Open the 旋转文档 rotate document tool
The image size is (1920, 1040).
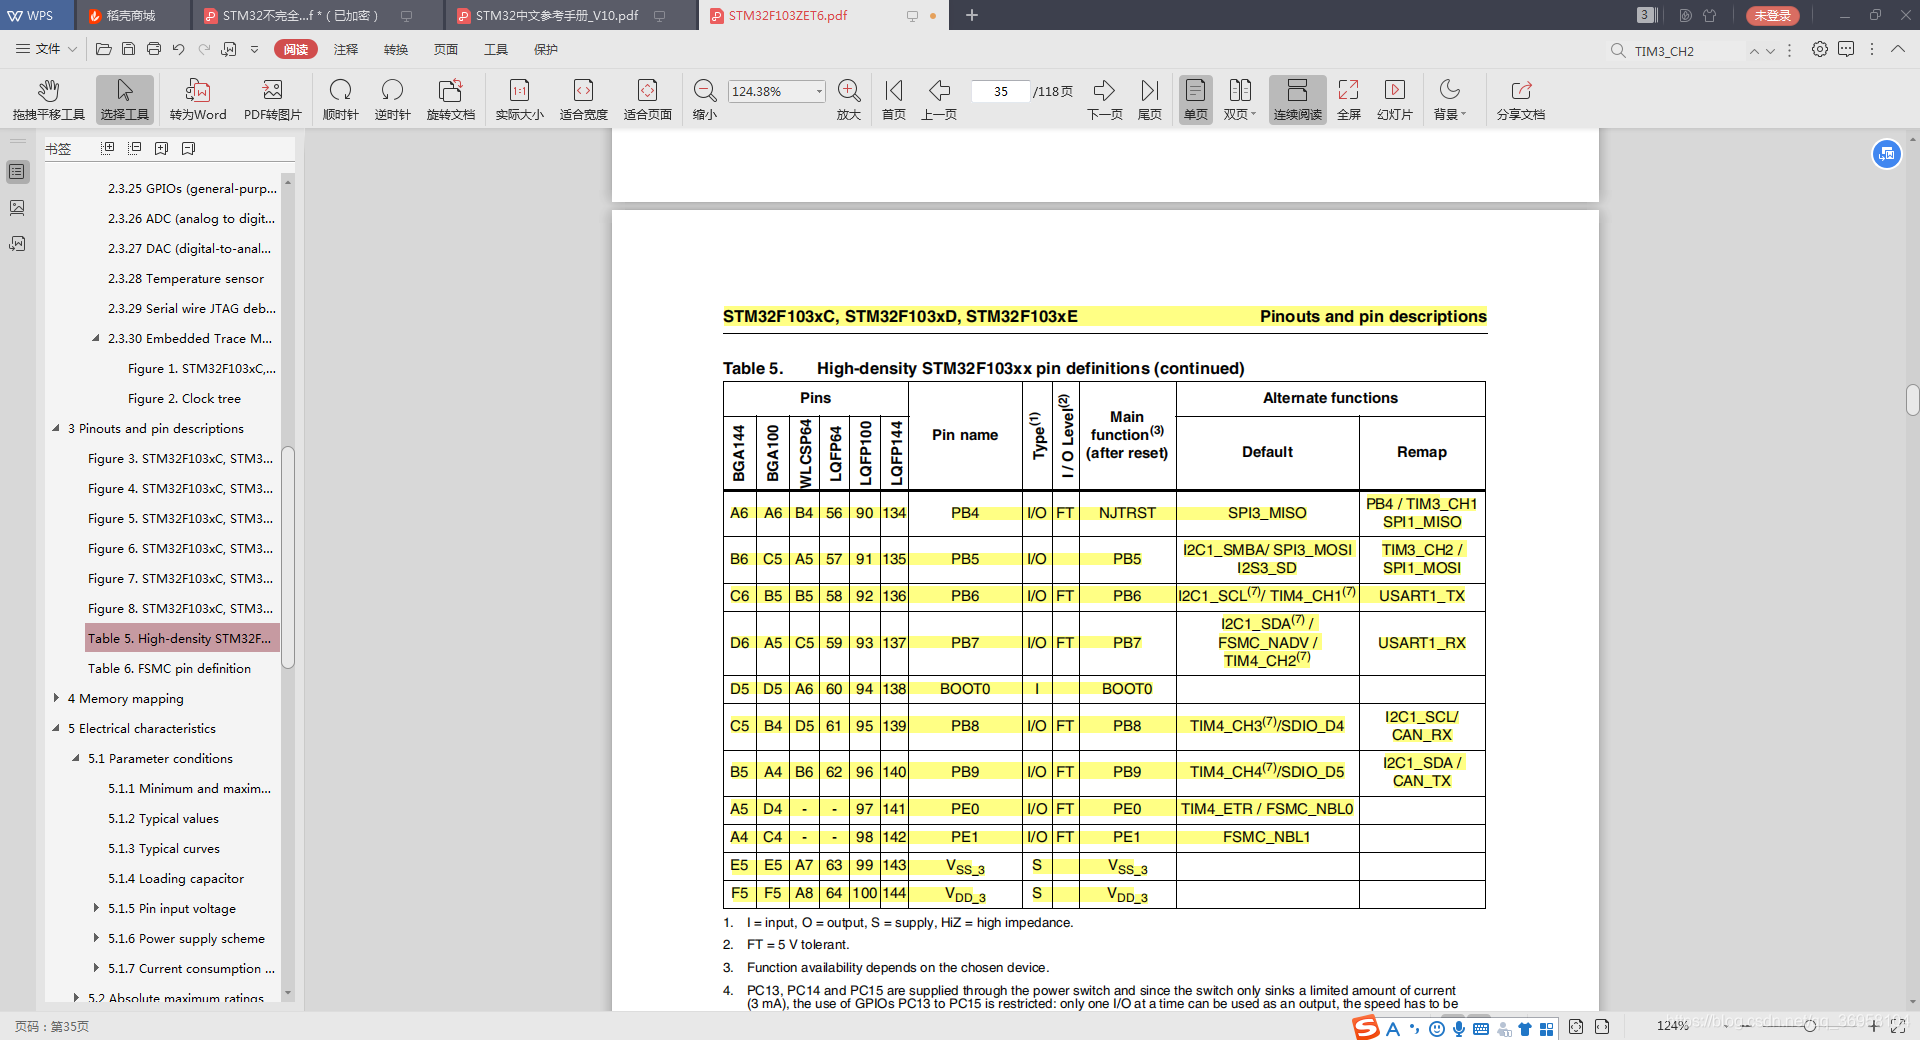tap(451, 100)
